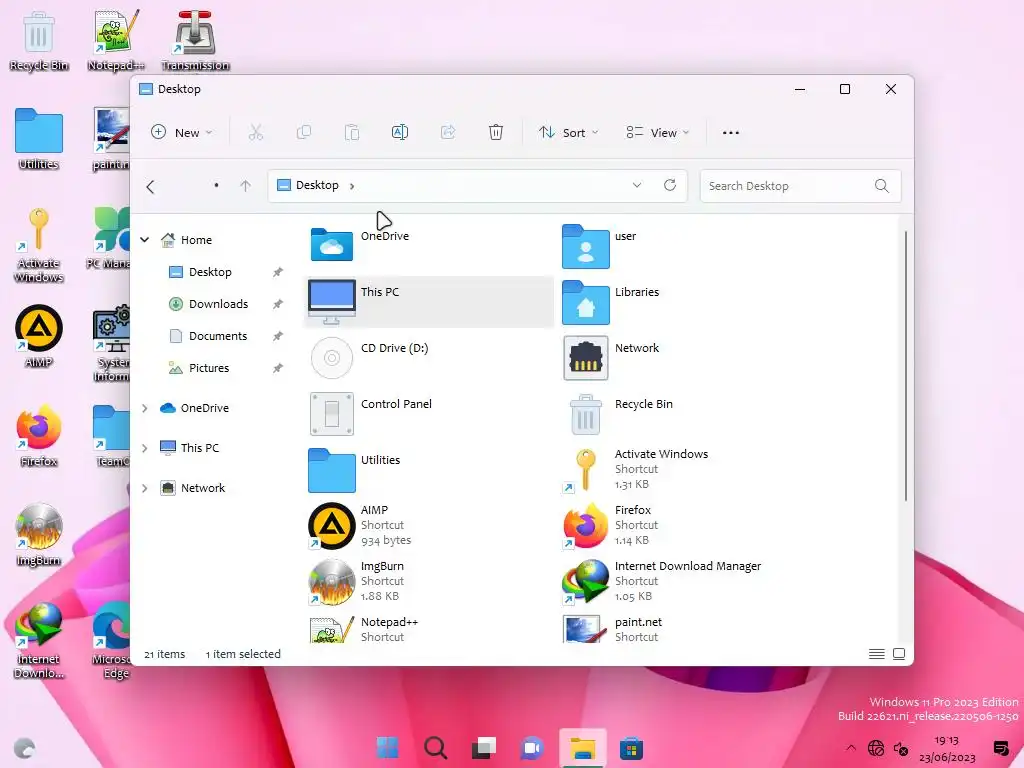Click Desktop breadcrumb in address bar
The height and width of the screenshot is (768, 1024).
pyautogui.click(x=317, y=185)
